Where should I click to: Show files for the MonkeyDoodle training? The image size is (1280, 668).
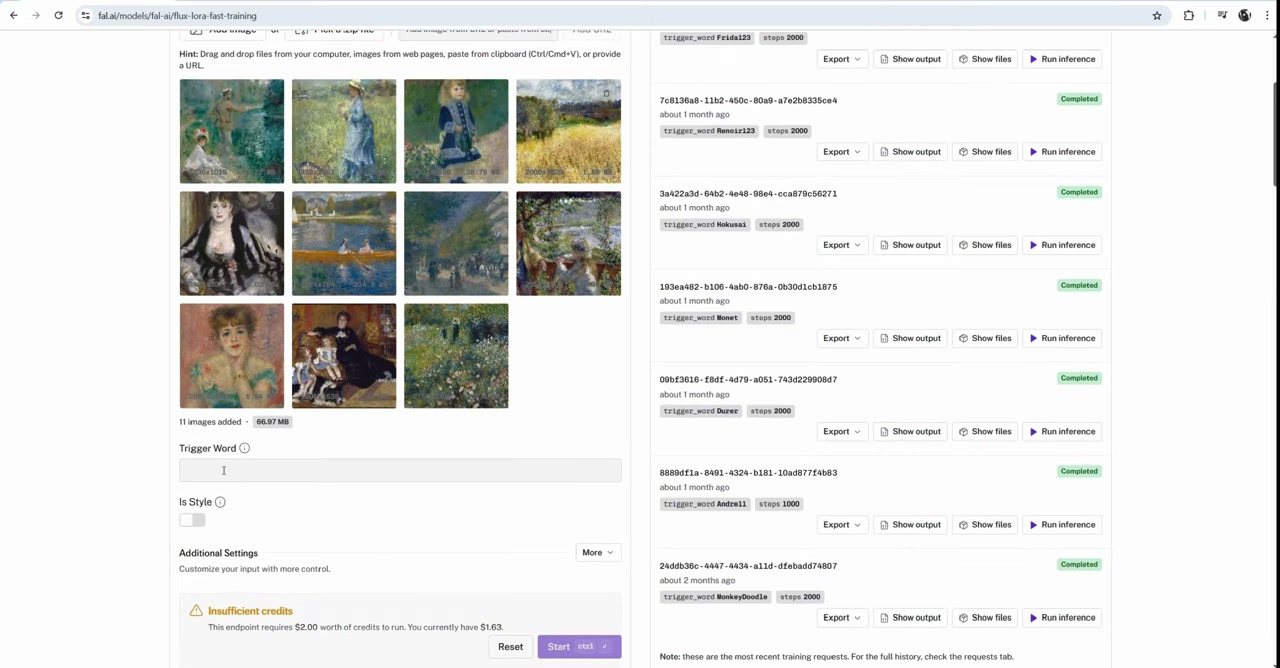click(985, 617)
